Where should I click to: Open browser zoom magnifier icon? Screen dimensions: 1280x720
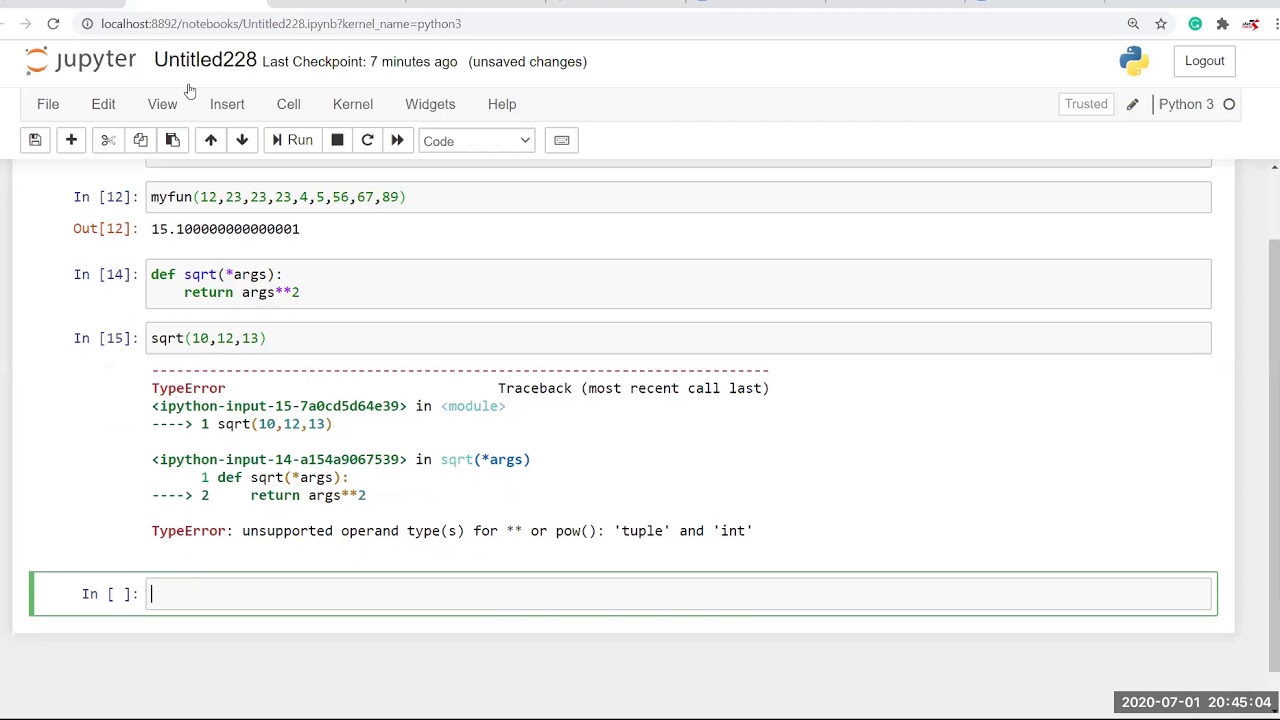click(1133, 24)
